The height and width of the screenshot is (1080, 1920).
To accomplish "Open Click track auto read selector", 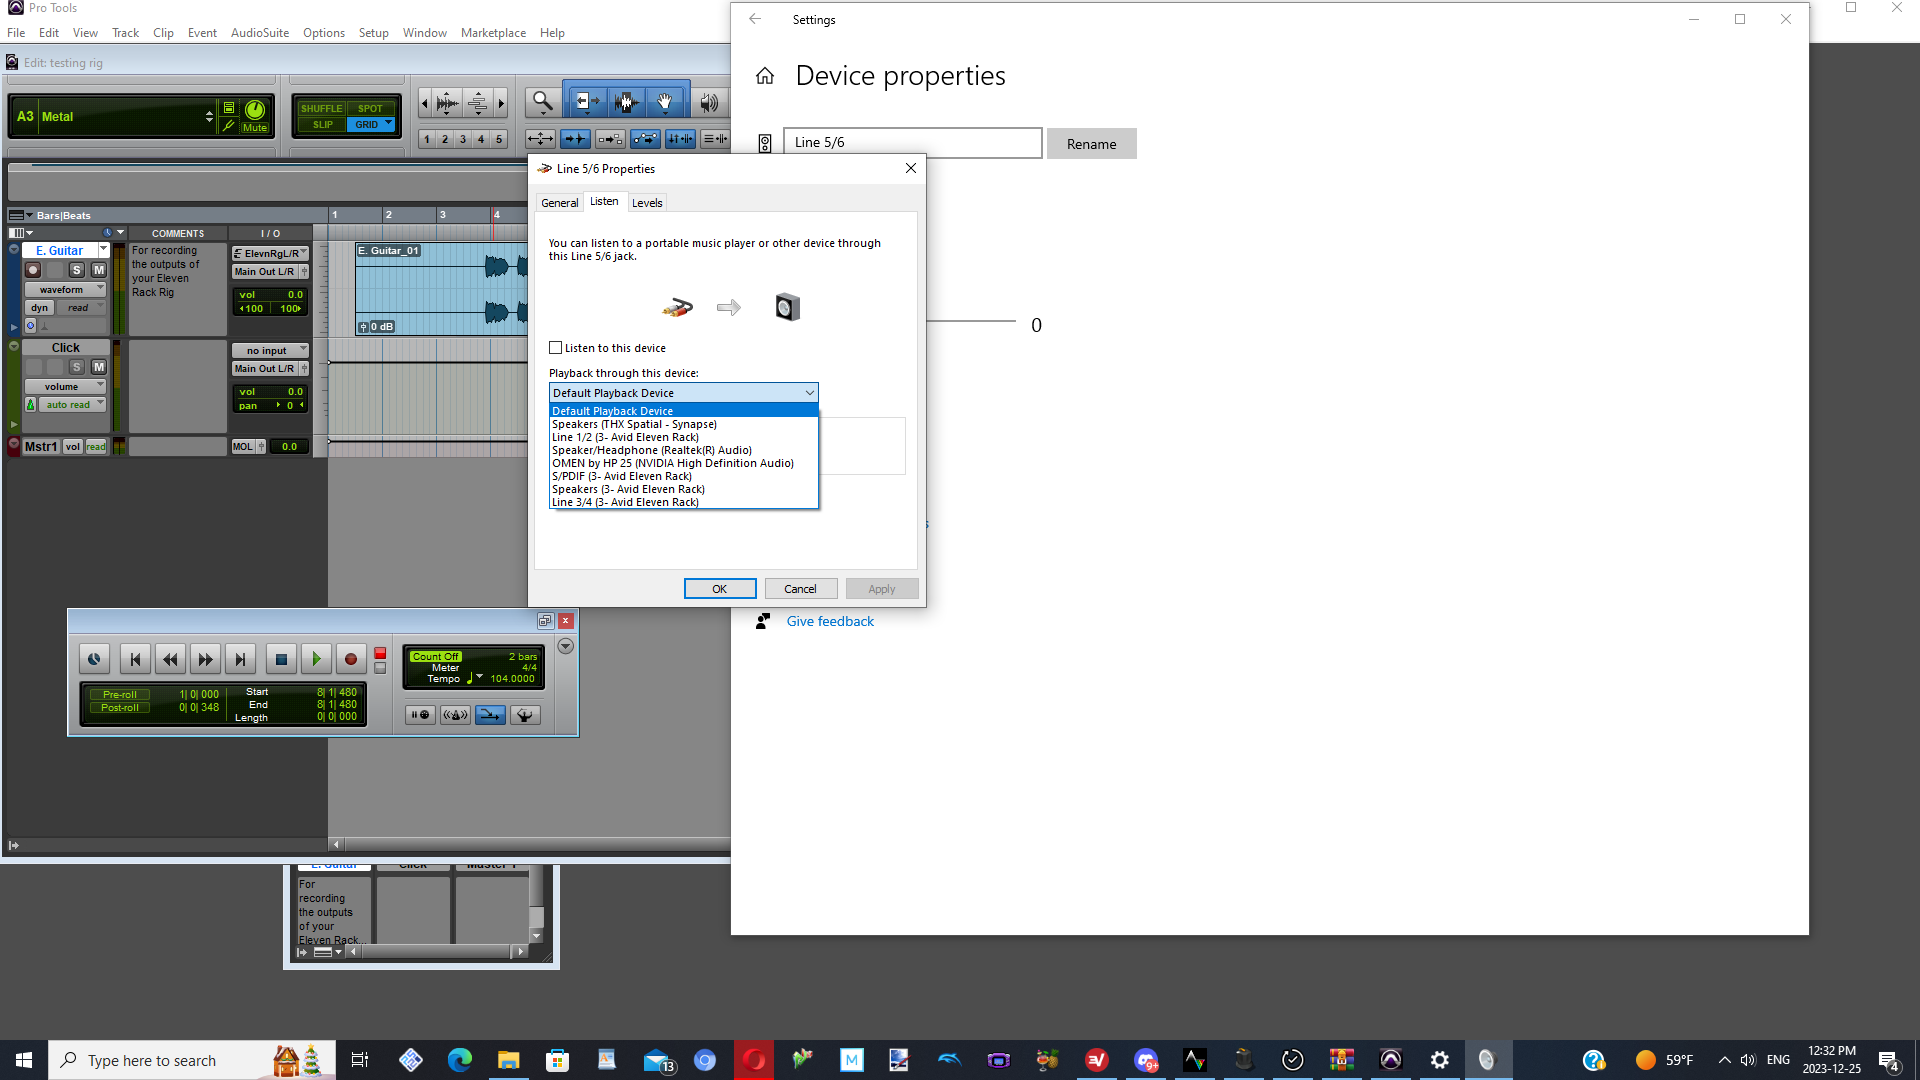I will tap(72, 405).
